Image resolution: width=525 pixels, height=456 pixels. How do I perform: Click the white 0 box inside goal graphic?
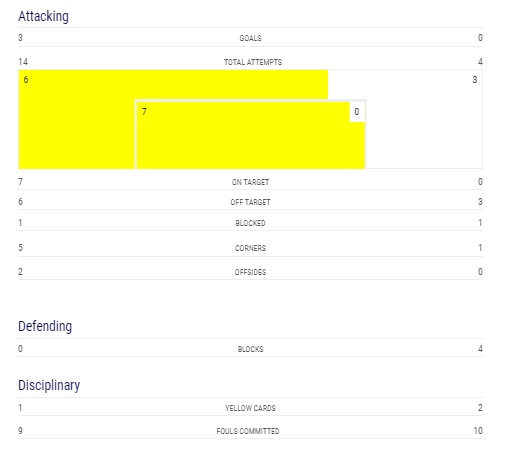click(x=357, y=112)
